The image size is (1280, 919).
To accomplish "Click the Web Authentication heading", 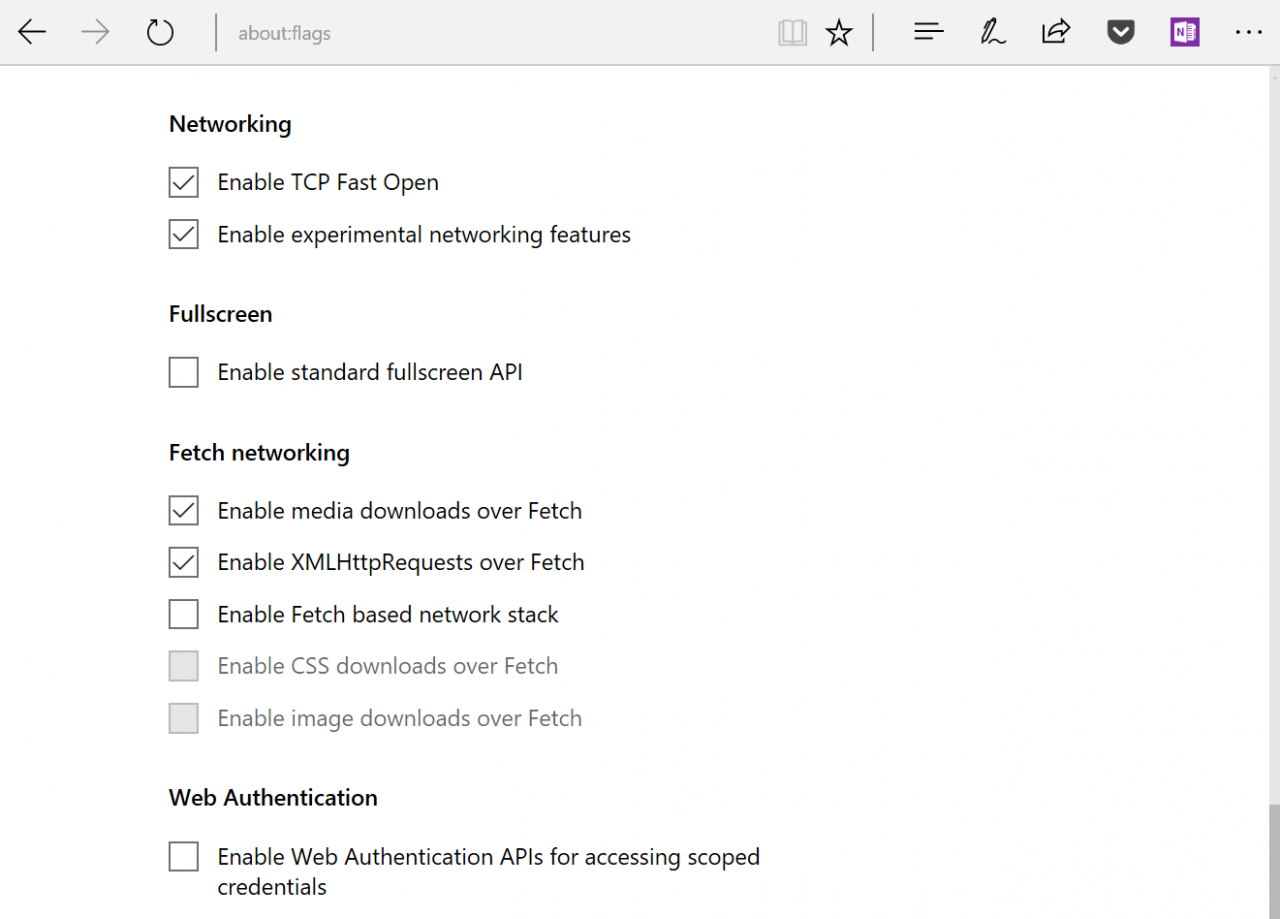I will click(x=273, y=798).
